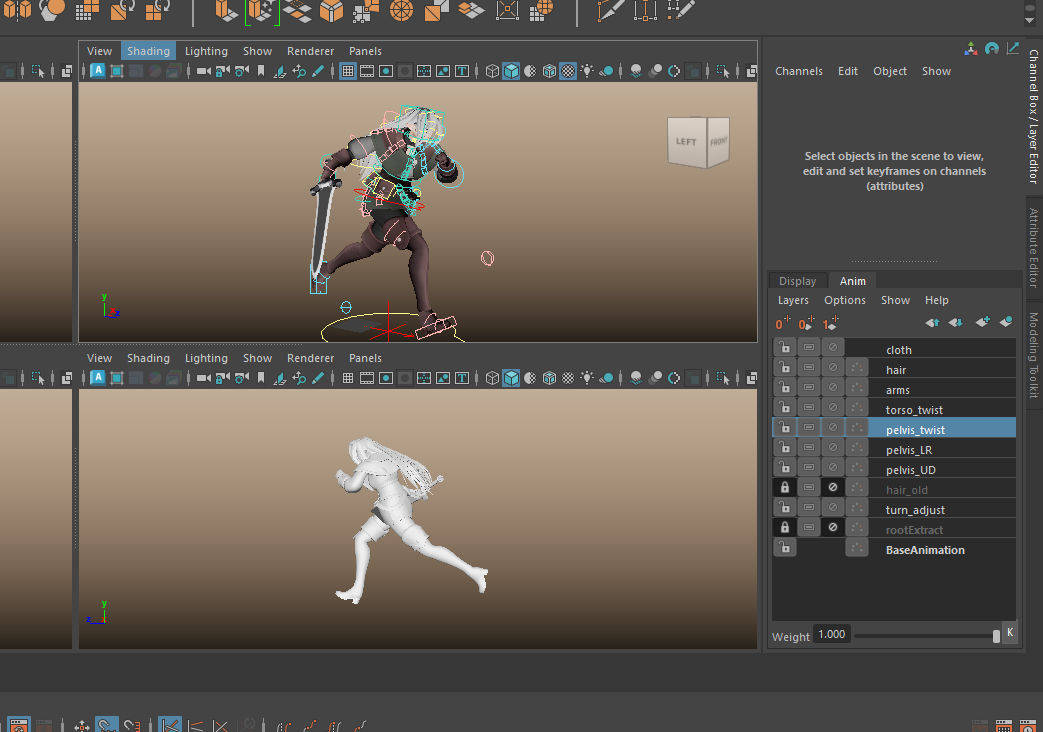
Task: Click the use all lights bulb icon
Action: tap(587, 71)
